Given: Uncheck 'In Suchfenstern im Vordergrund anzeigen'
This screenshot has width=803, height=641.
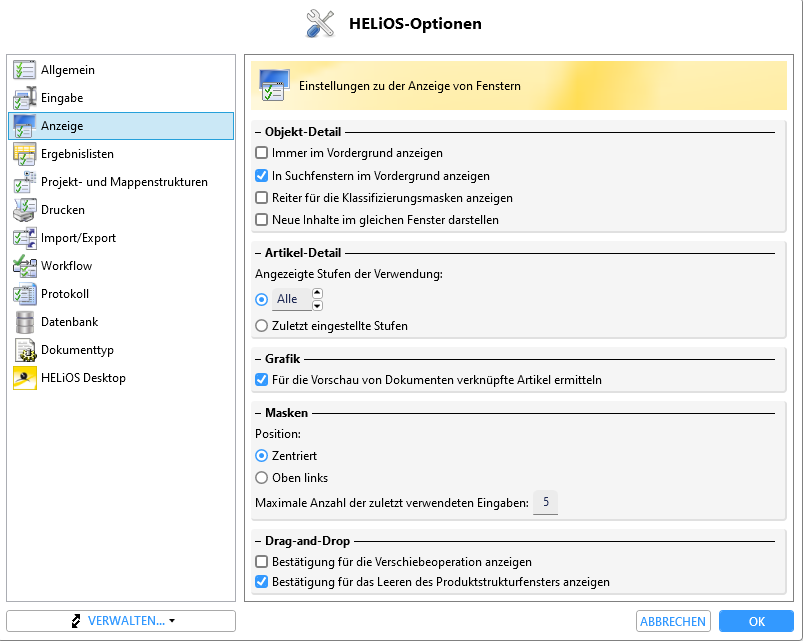Looking at the screenshot, I should pyautogui.click(x=262, y=175).
